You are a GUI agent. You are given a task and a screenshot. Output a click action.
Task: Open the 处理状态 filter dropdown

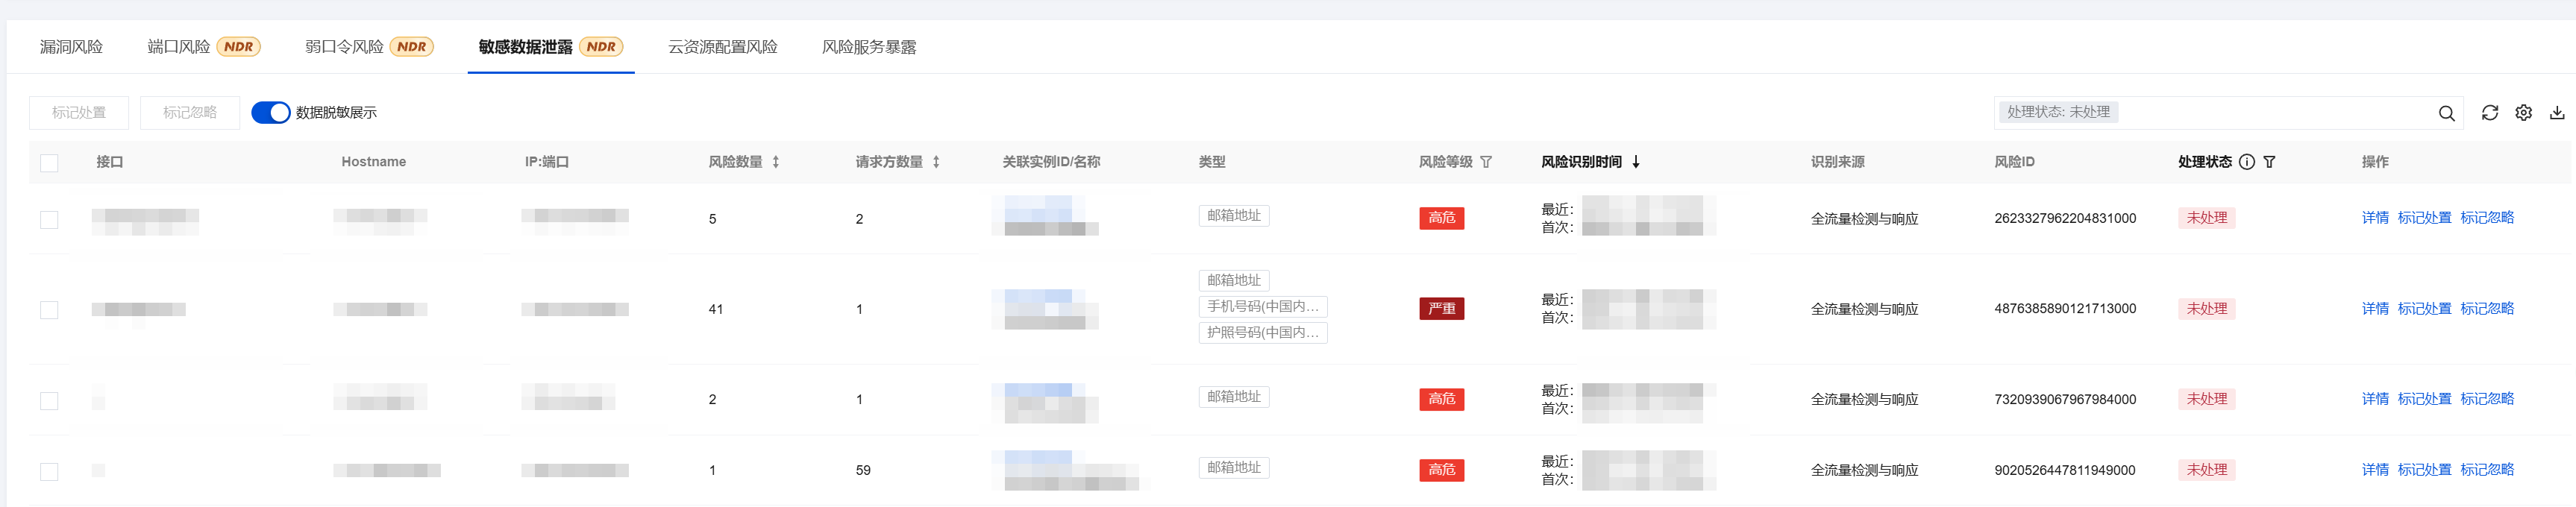[2270, 162]
